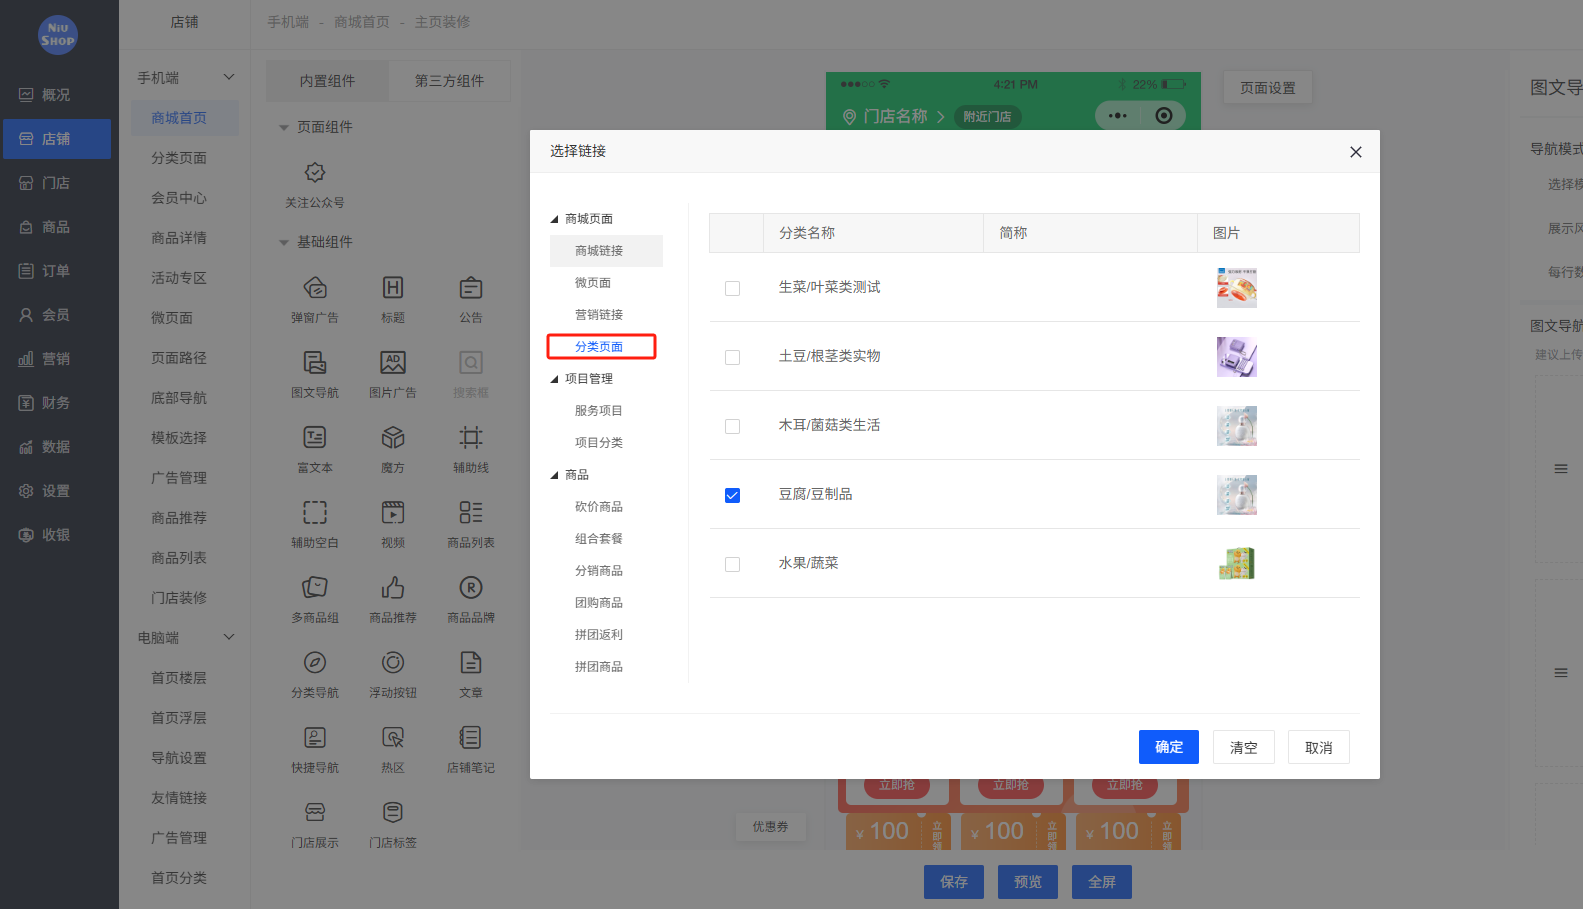Select the 标题 component icon
Screen dimensions: 1583x909
(x=393, y=288)
